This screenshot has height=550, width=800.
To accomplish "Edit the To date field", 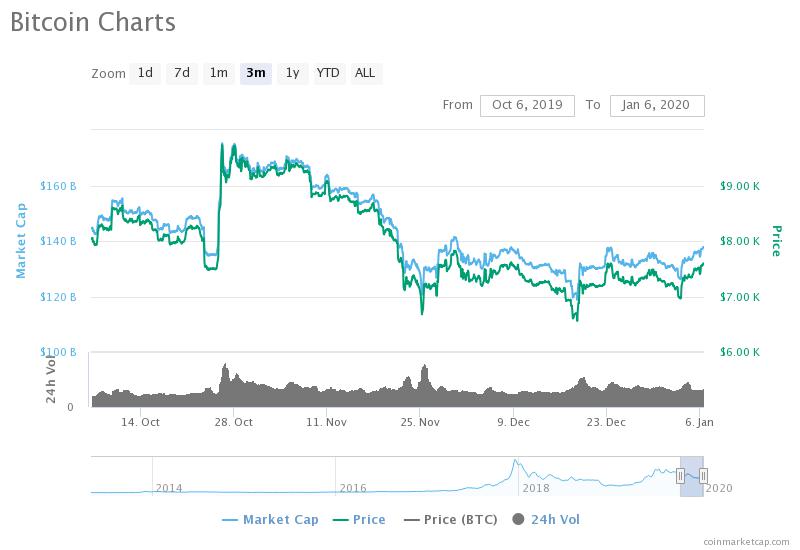I will click(x=657, y=105).
